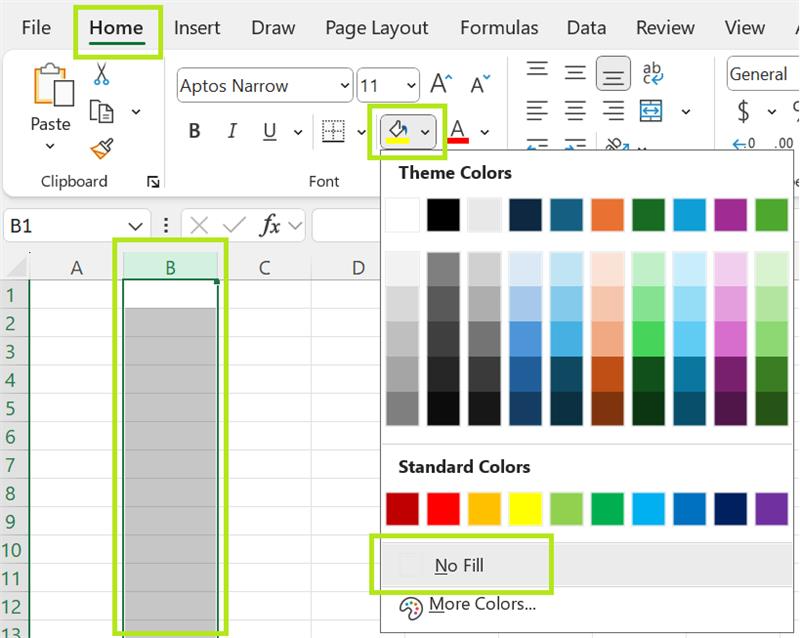Expand the Fill Color dropdown arrow
Viewport: 800px width, 638px height.
coord(425,132)
